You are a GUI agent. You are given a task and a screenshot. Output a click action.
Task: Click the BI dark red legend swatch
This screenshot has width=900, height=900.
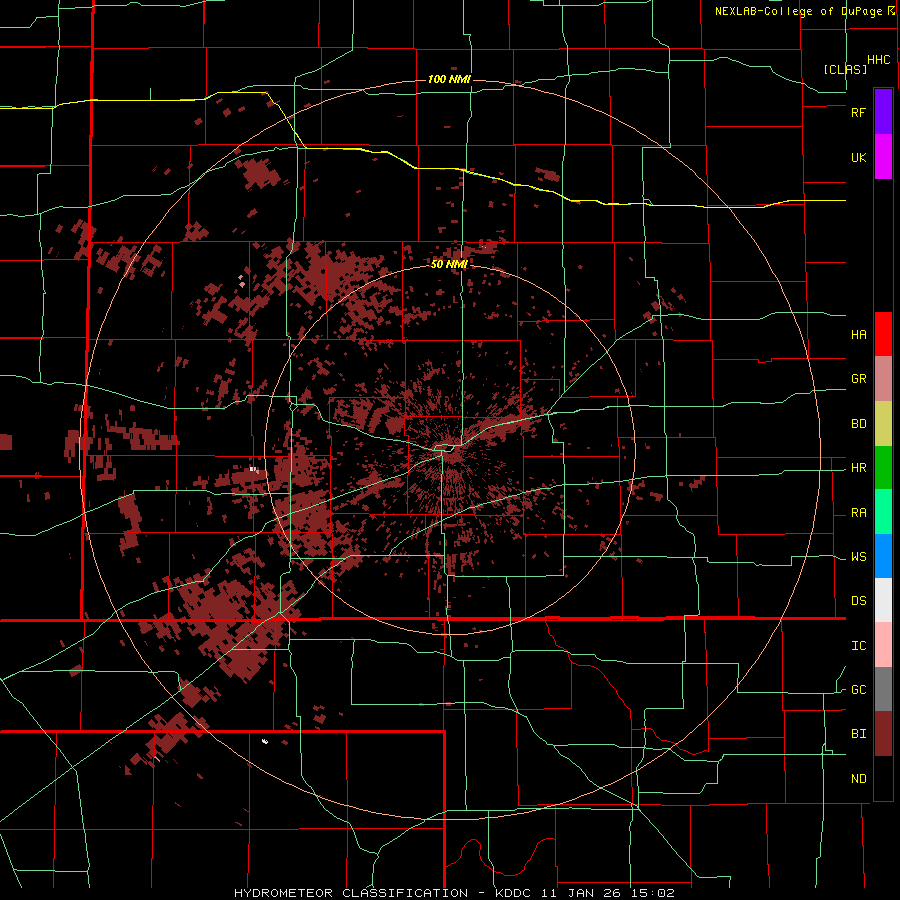tap(883, 734)
